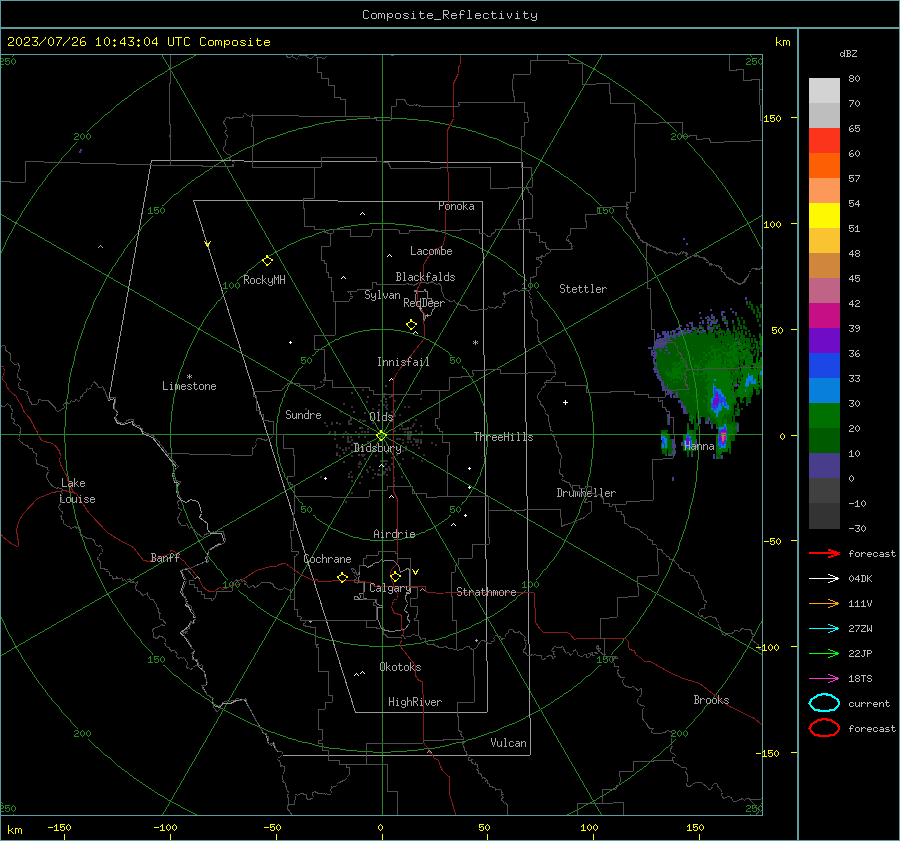The height and width of the screenshot is (841, 900).
Task: Select the Sundre label
Action: coord(303,414)
